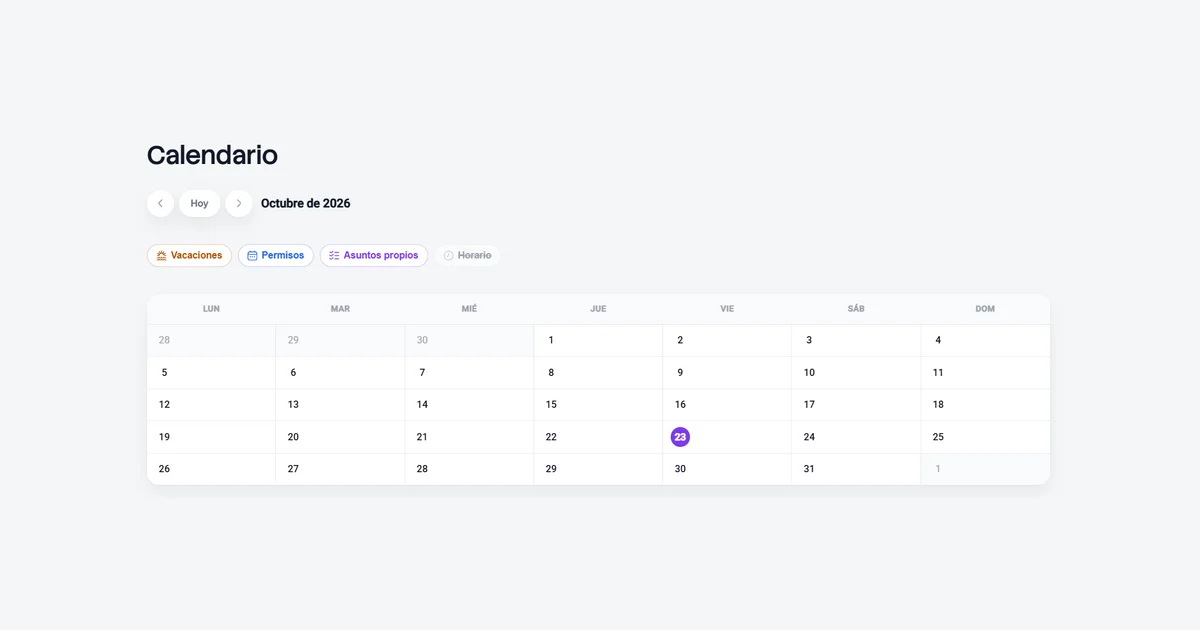
Task: Click the Hoy button
Action: (x=200, y=203)
